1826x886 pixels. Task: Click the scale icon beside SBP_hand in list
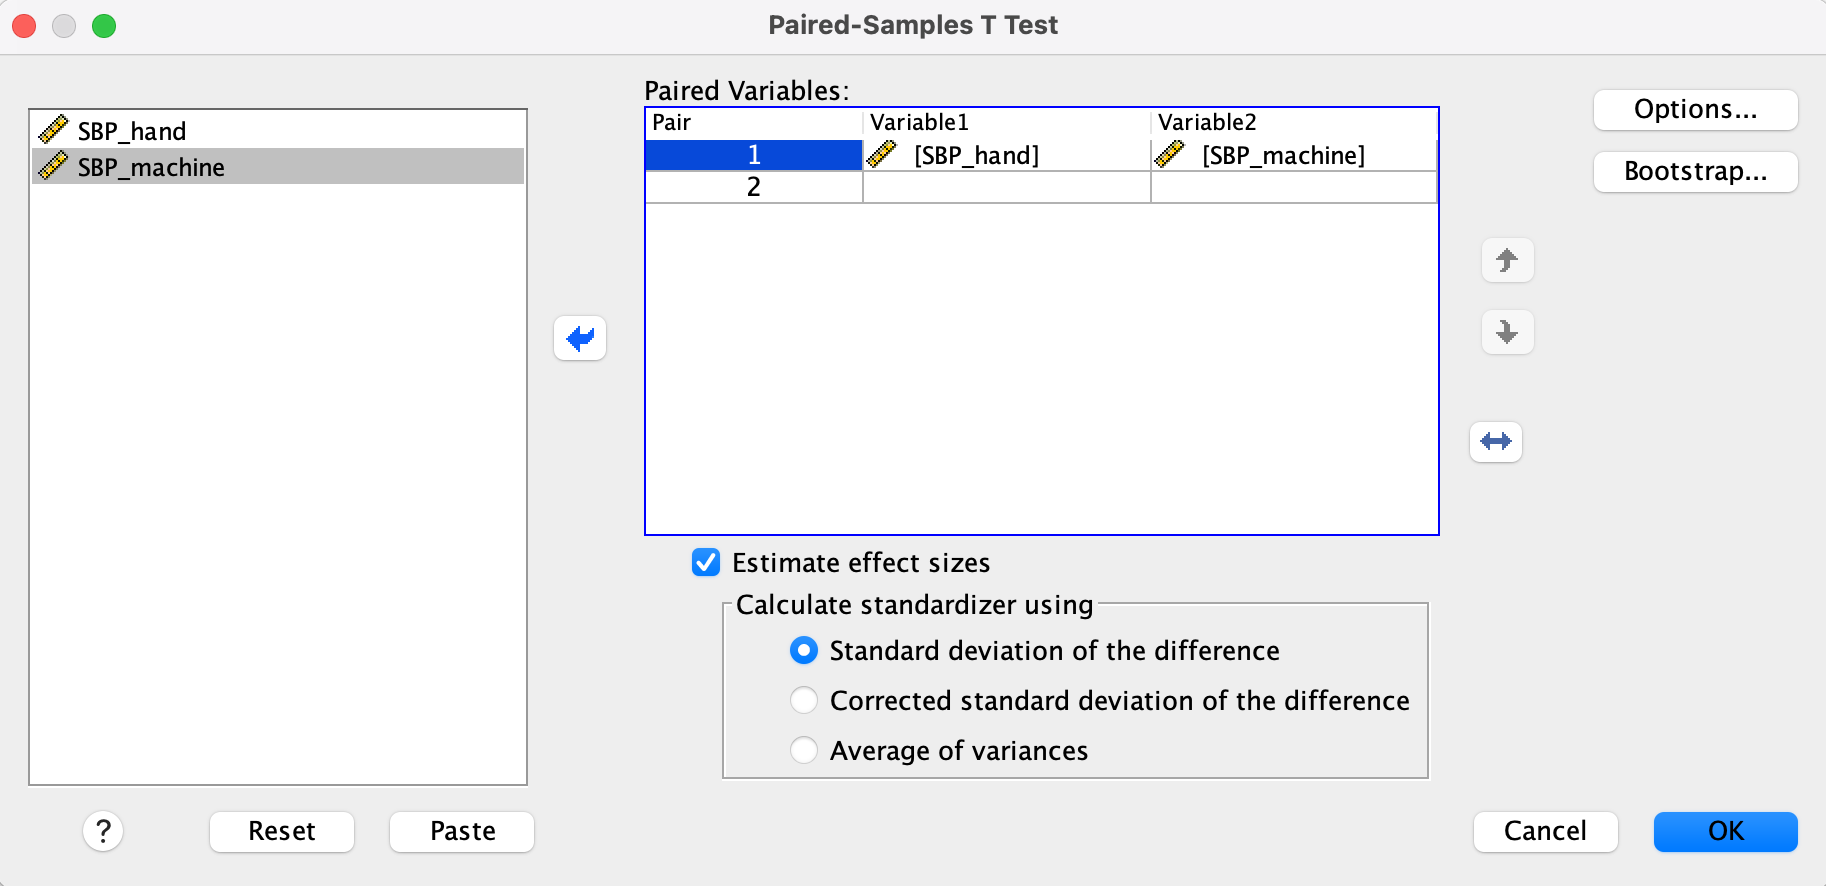[53, 130]
